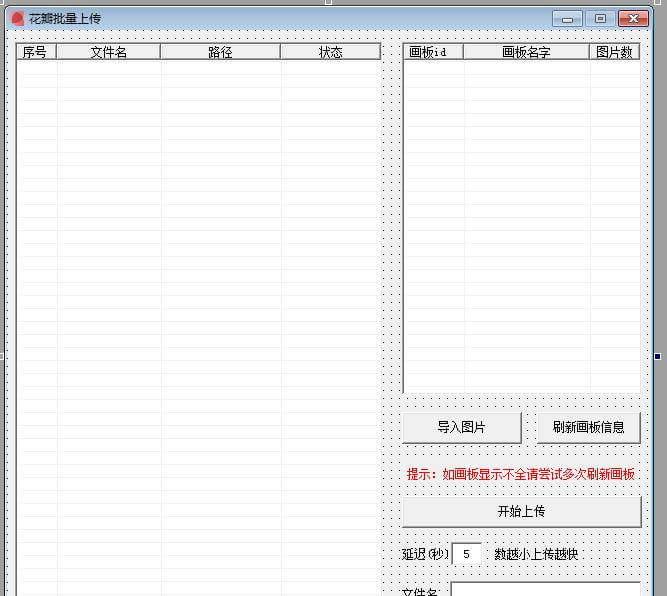The height and width of the screenshot is (596, 667).
Task: Click the red 花瓣 app icon in title bar
Action: (17, 18)
